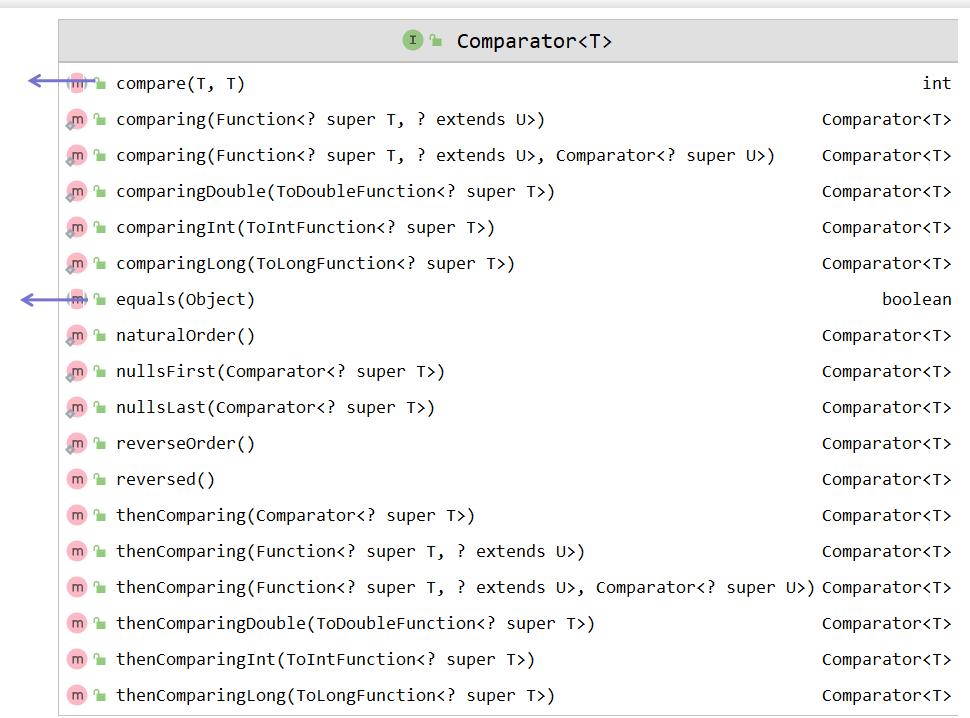This screenshot has width=970, height=718.
Task: Select the Comparator<T> class title
Action: tap(534, 41)
